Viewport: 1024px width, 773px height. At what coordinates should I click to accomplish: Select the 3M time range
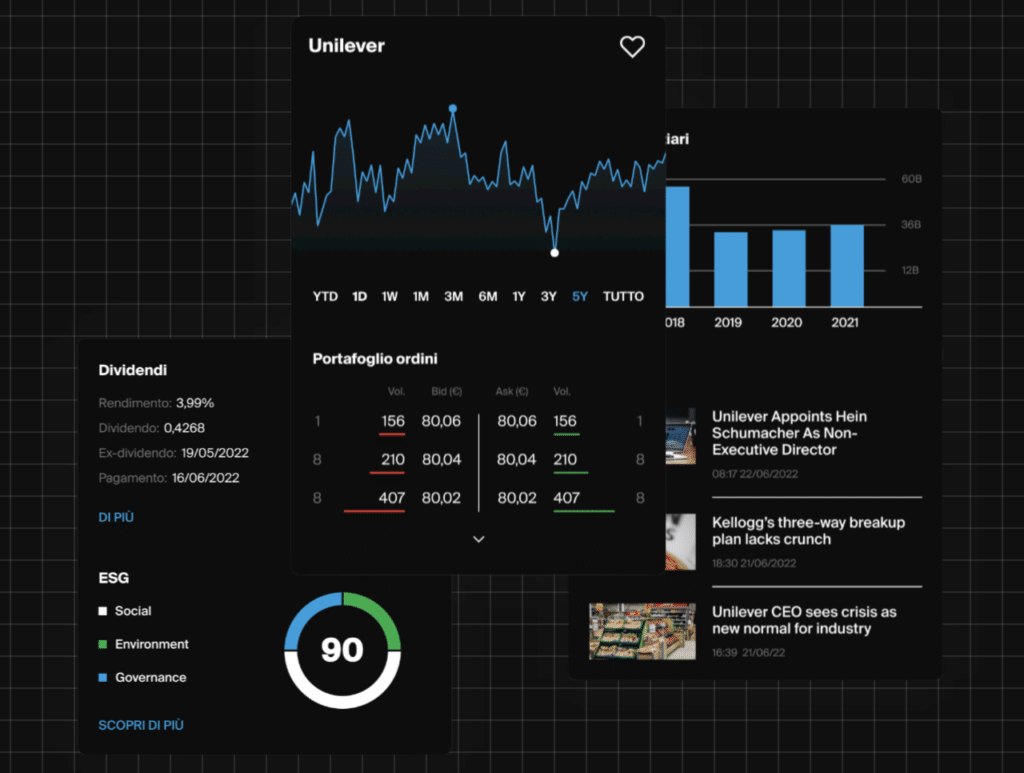tap(453, 296)
